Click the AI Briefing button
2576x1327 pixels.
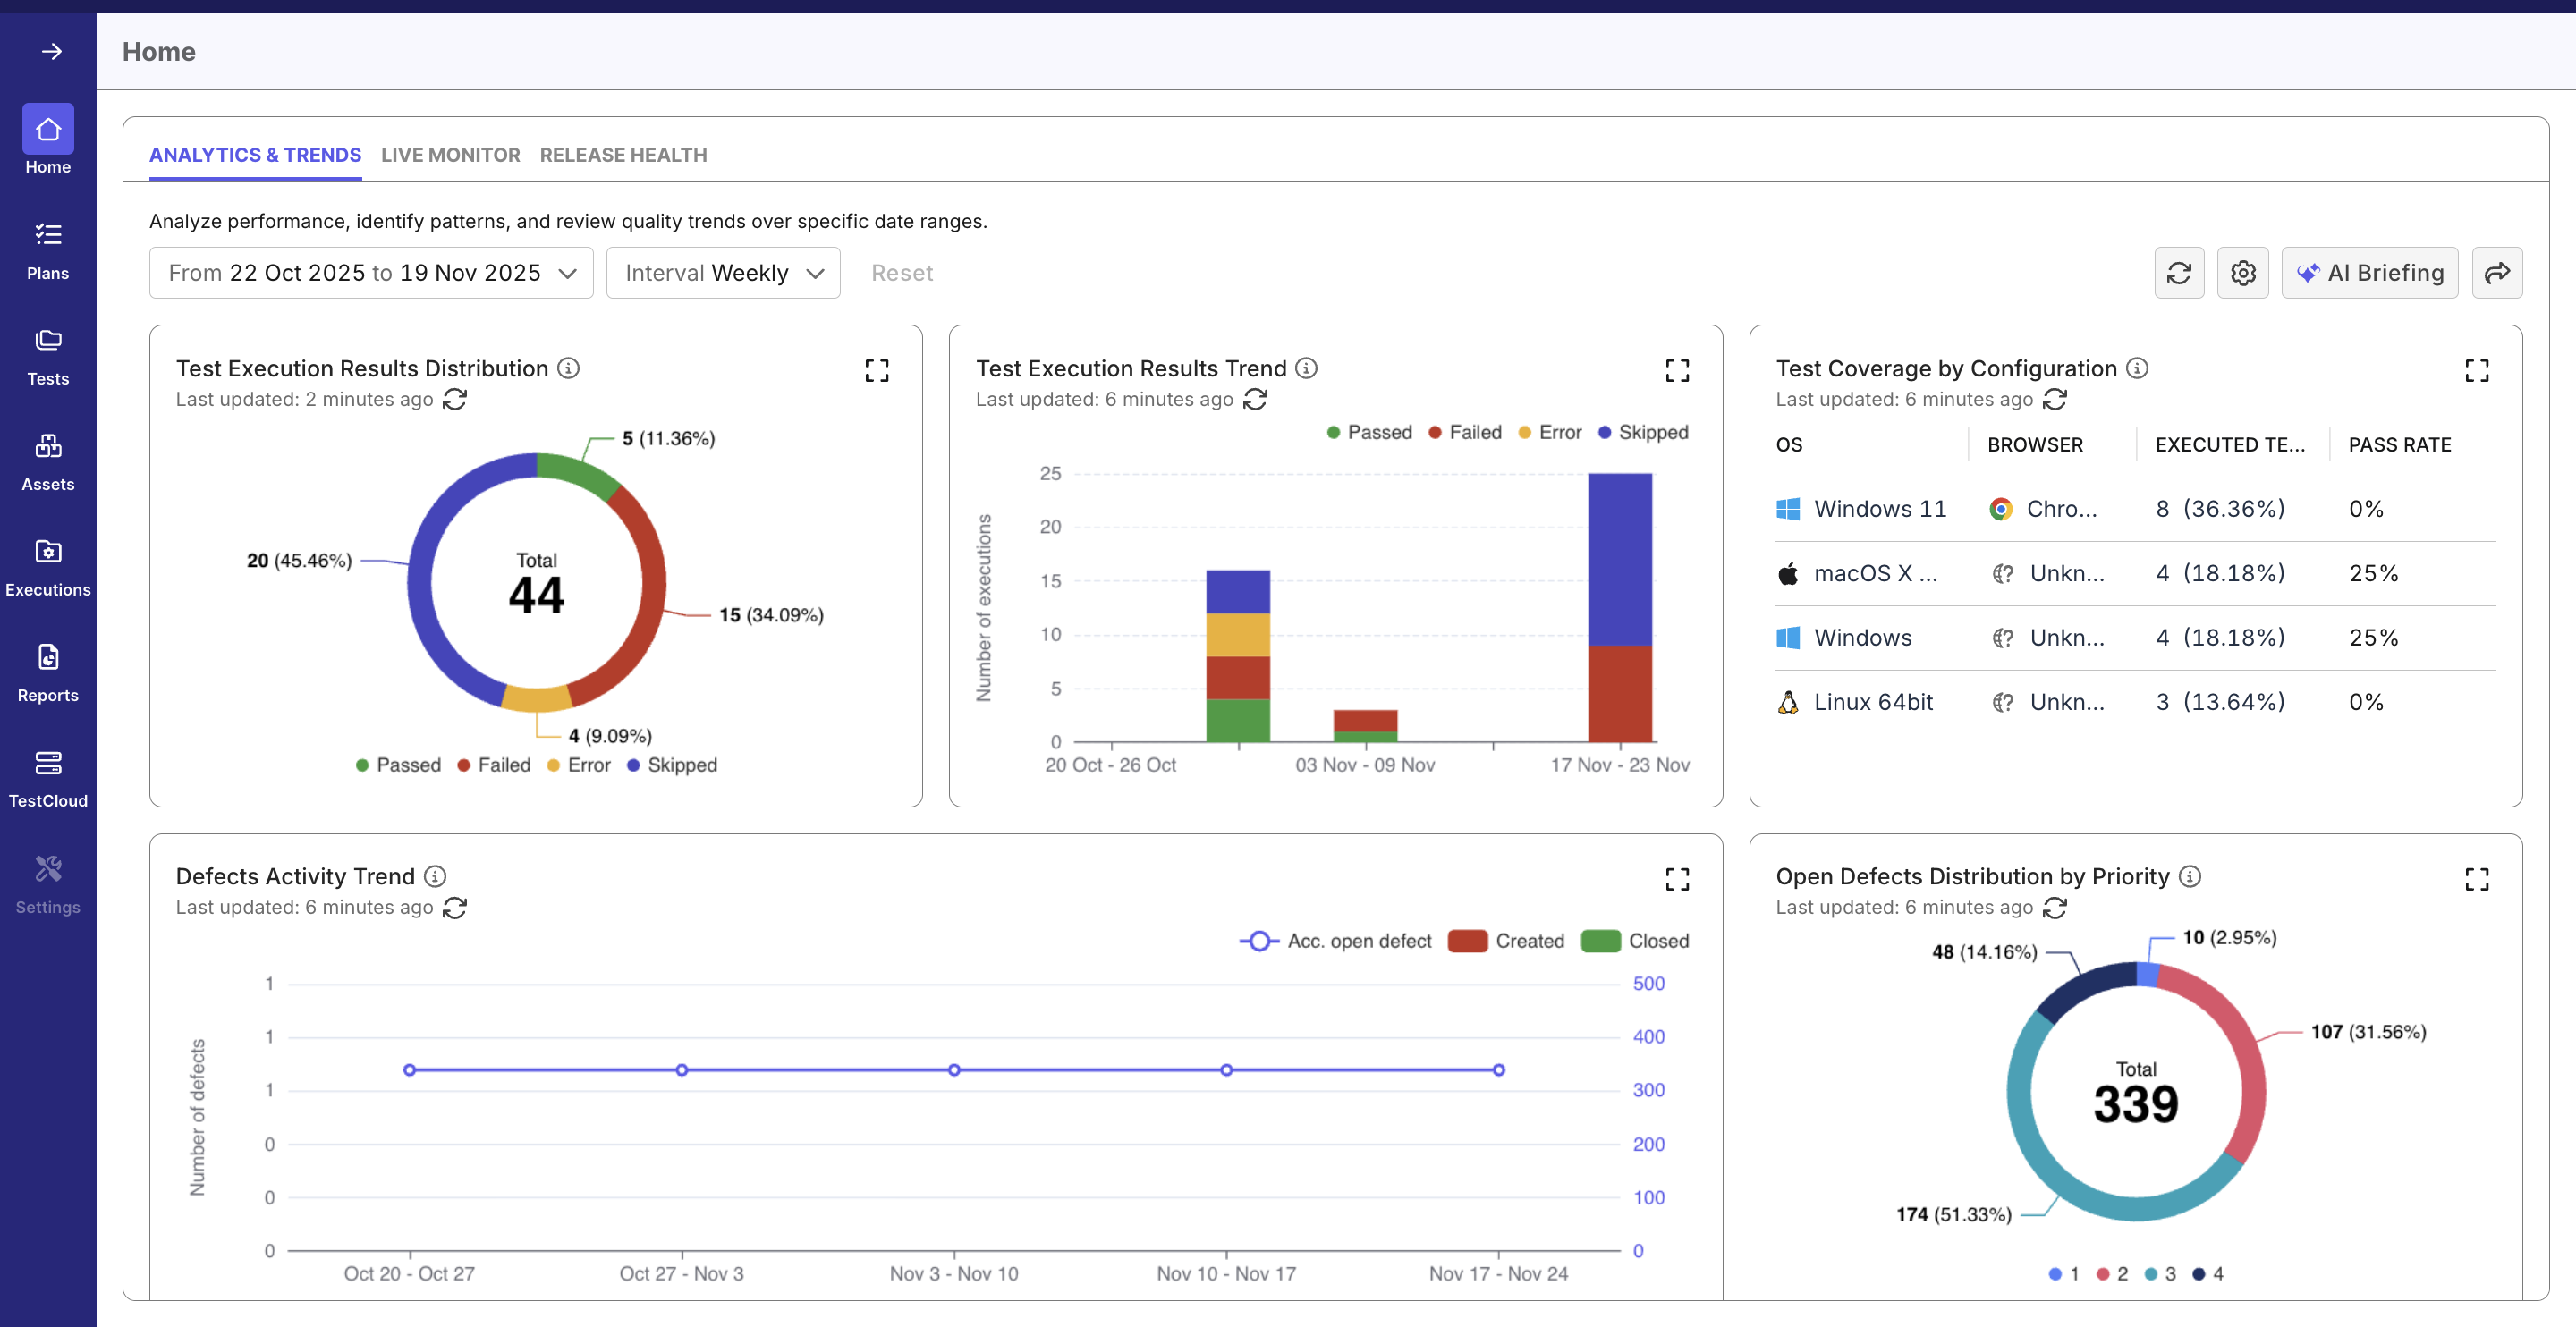coord(2369,272)
